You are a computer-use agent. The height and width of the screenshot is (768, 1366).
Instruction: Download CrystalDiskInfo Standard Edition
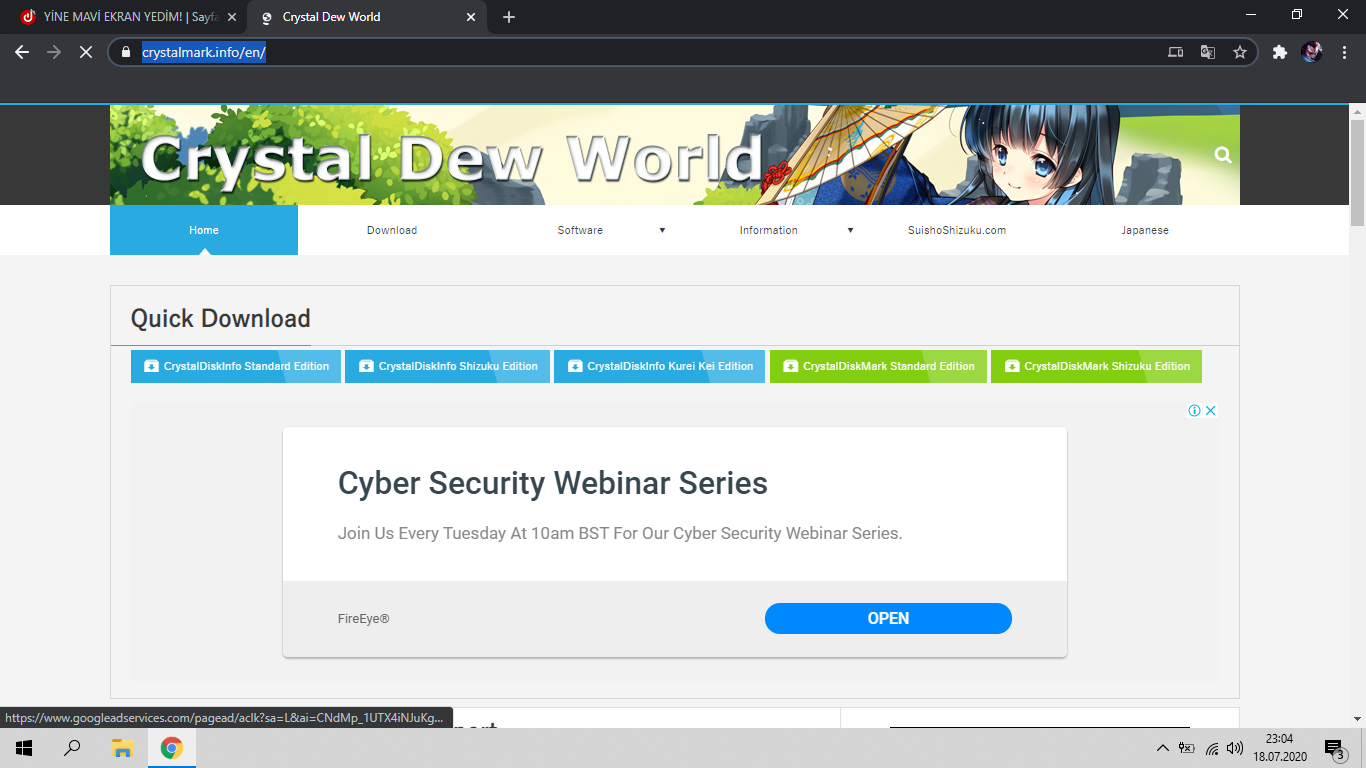coord(236,366)
